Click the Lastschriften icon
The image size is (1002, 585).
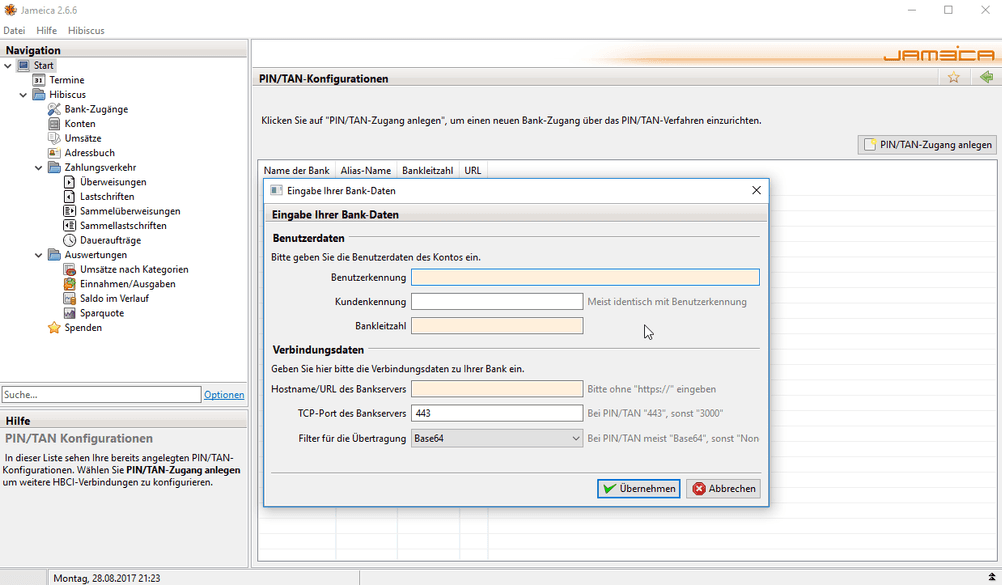(70, 196)
